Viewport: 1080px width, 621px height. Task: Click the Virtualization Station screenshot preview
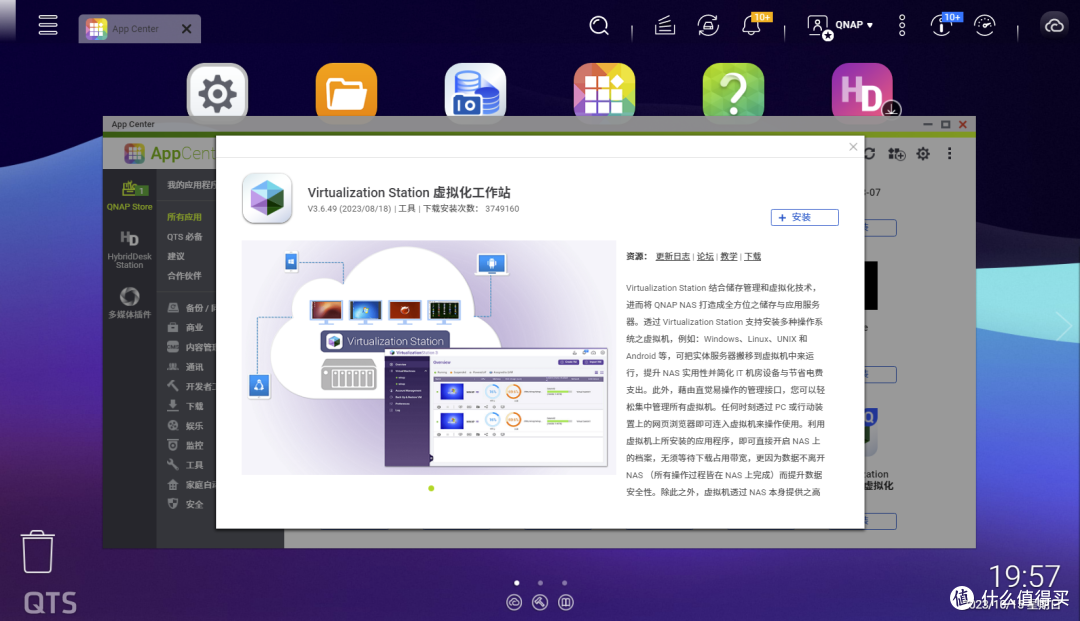click(428, 357)
